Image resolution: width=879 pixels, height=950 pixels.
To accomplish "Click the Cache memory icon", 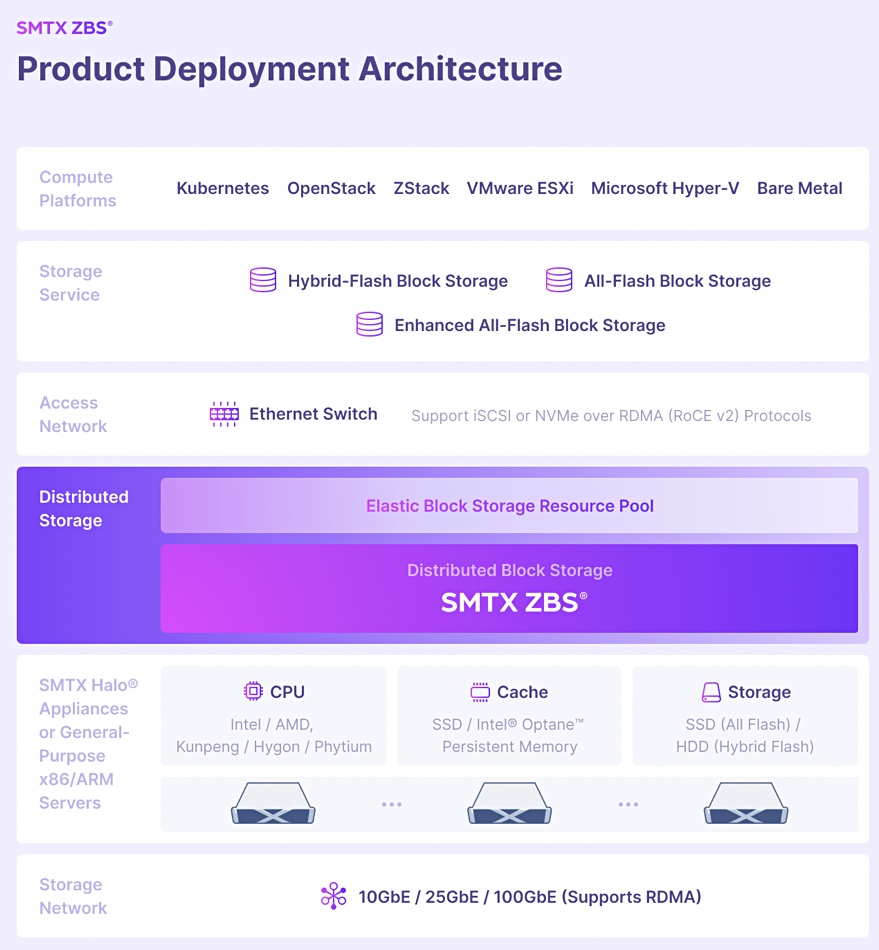I will [x=480, y=691].
